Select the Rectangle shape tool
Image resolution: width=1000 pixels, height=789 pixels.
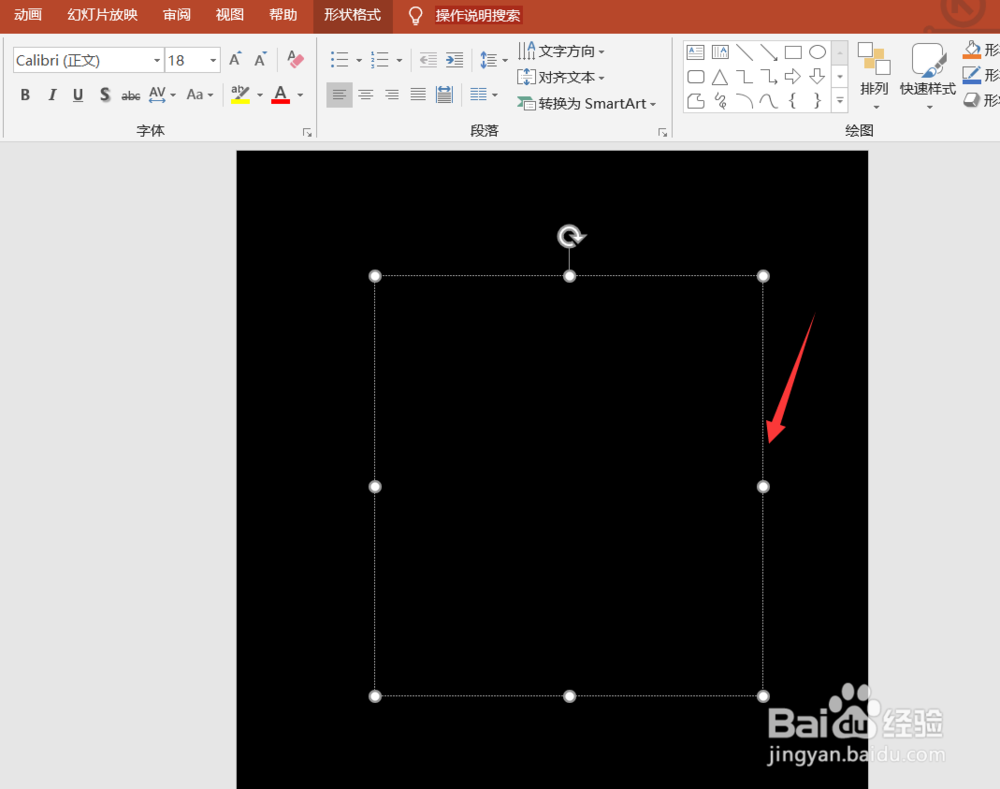[x=792, y=51]
